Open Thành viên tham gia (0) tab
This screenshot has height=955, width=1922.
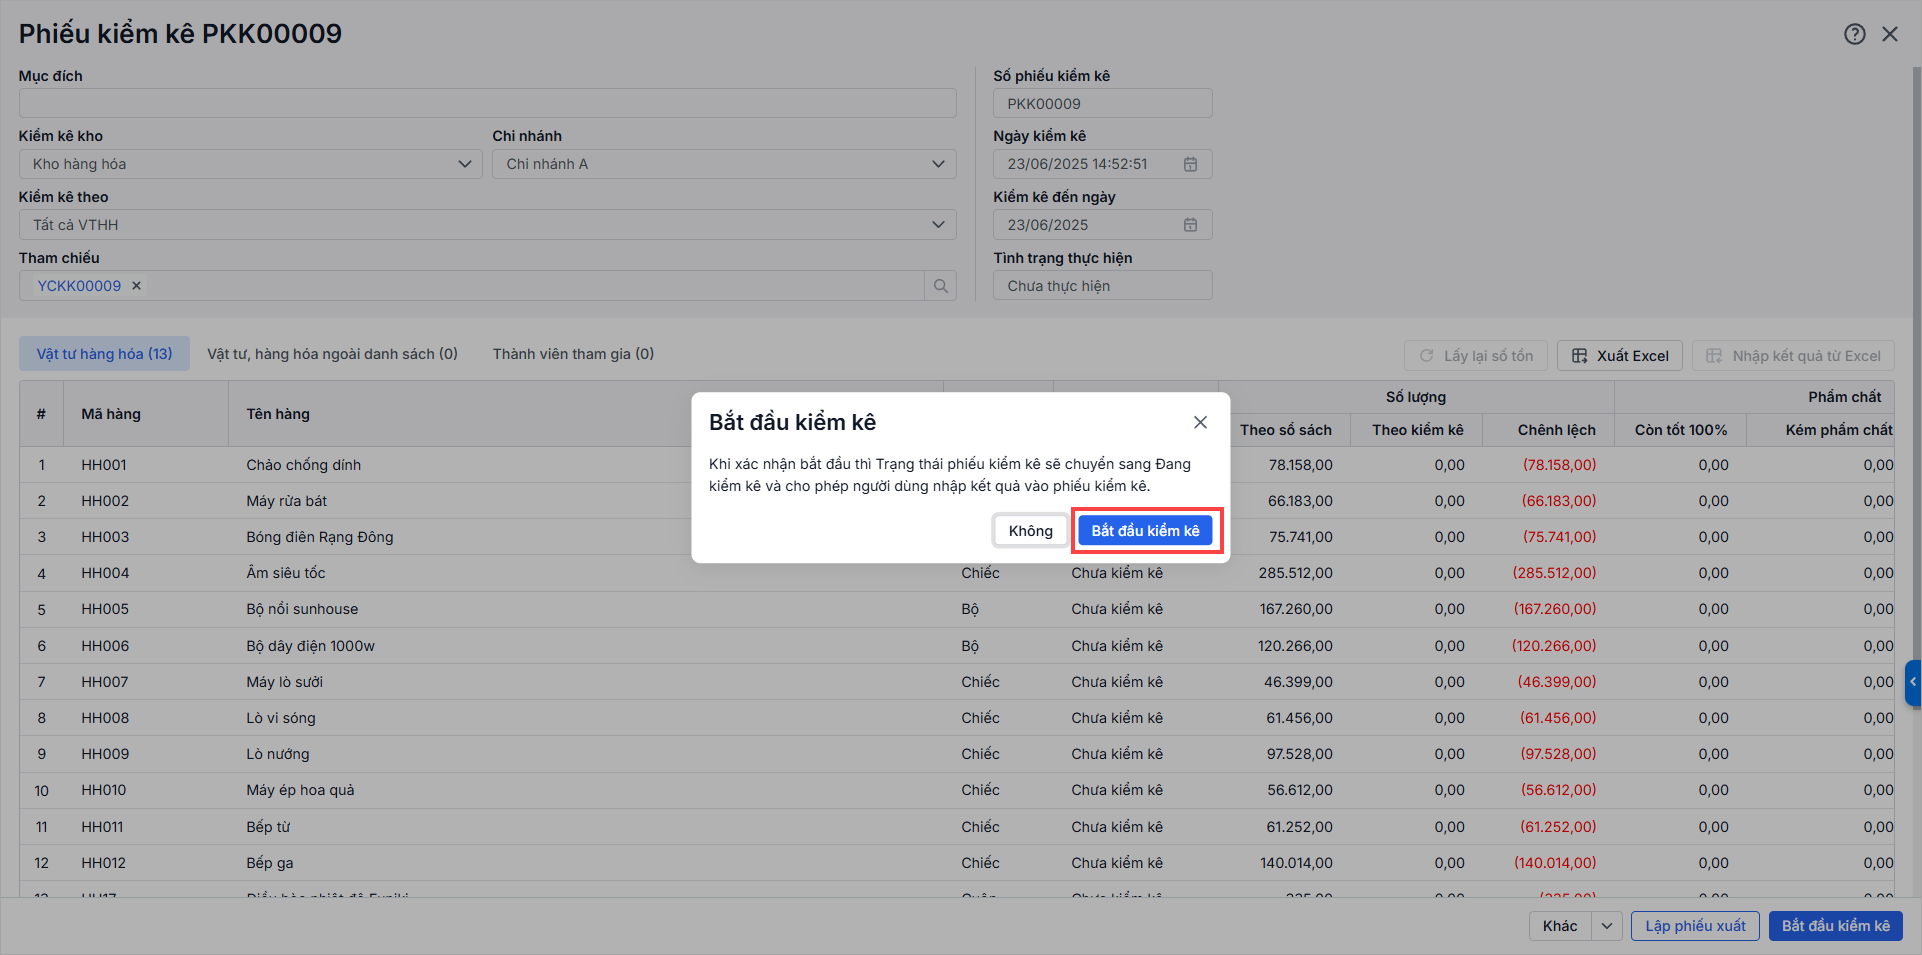coord(573,354)
